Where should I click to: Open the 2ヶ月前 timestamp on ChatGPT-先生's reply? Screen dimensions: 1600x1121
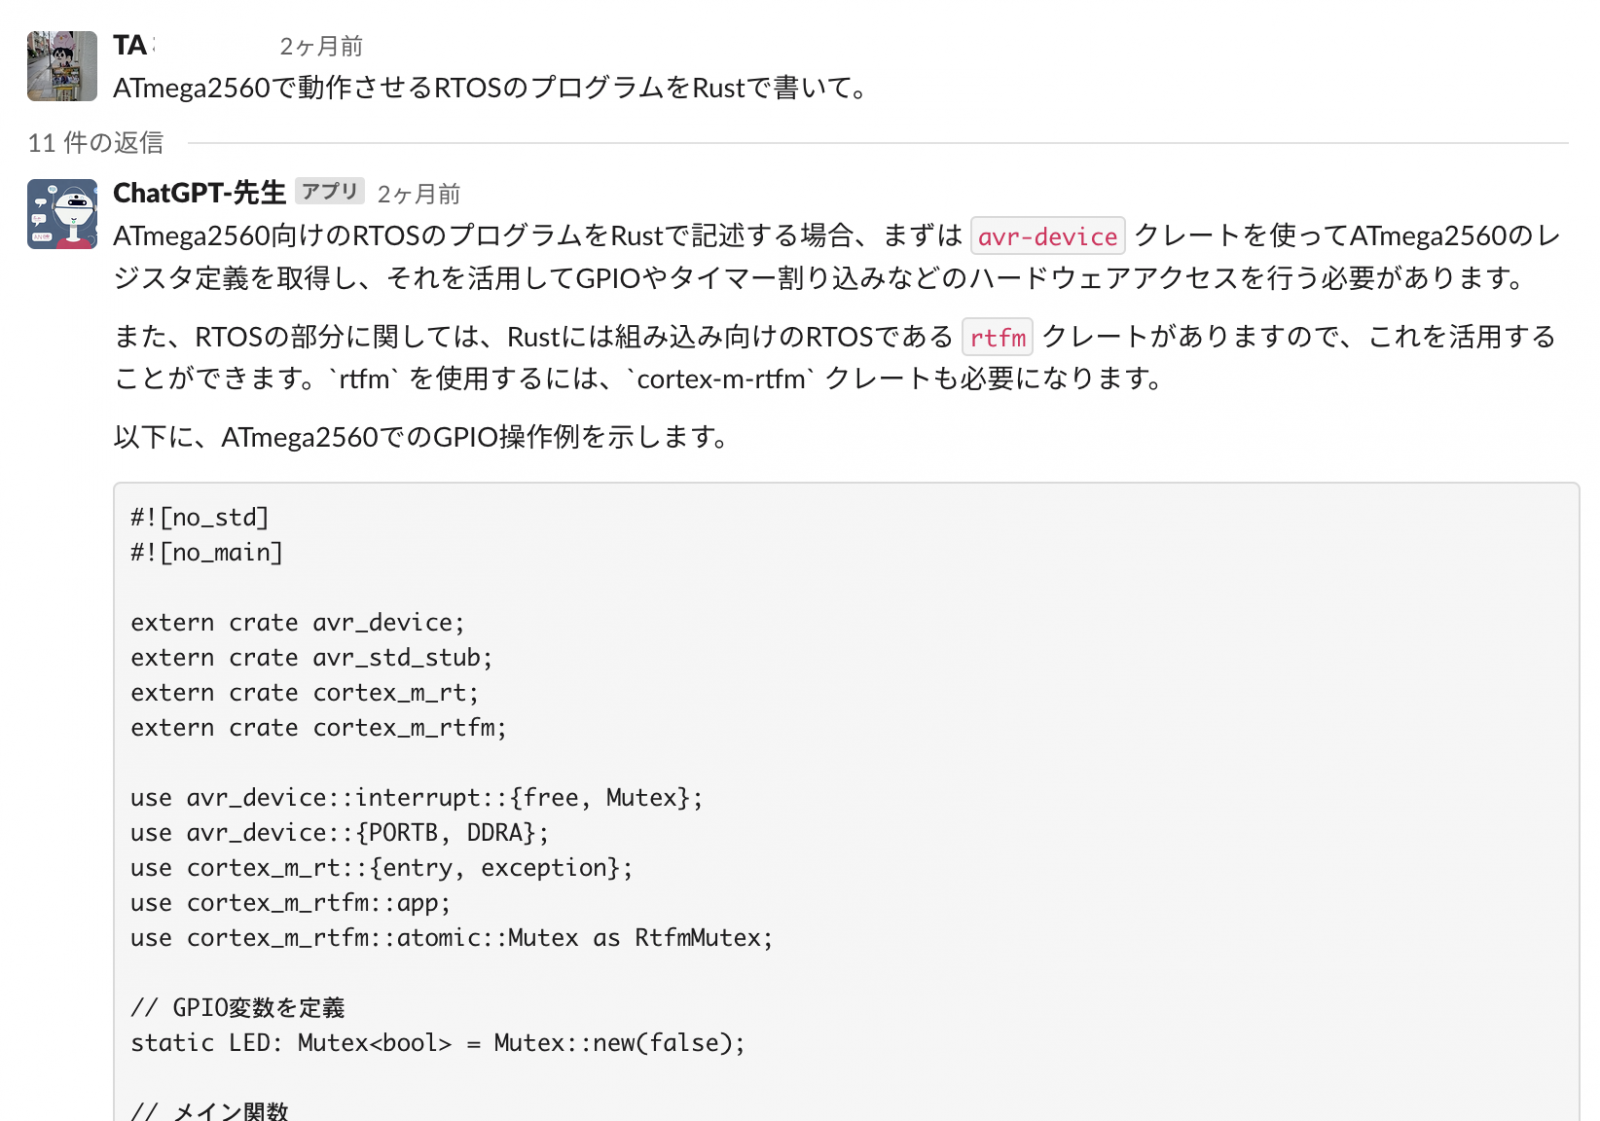[x=418, y=194]
